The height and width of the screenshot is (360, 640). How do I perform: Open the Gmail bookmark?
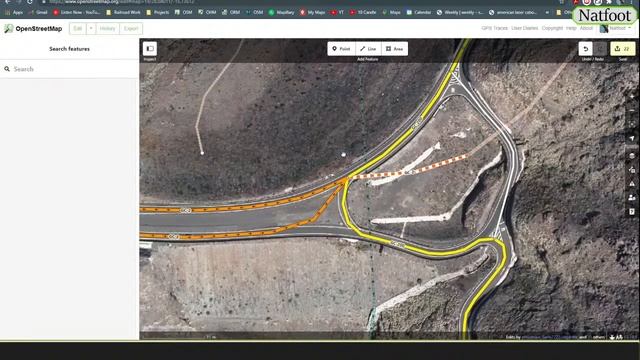(38, 13)
